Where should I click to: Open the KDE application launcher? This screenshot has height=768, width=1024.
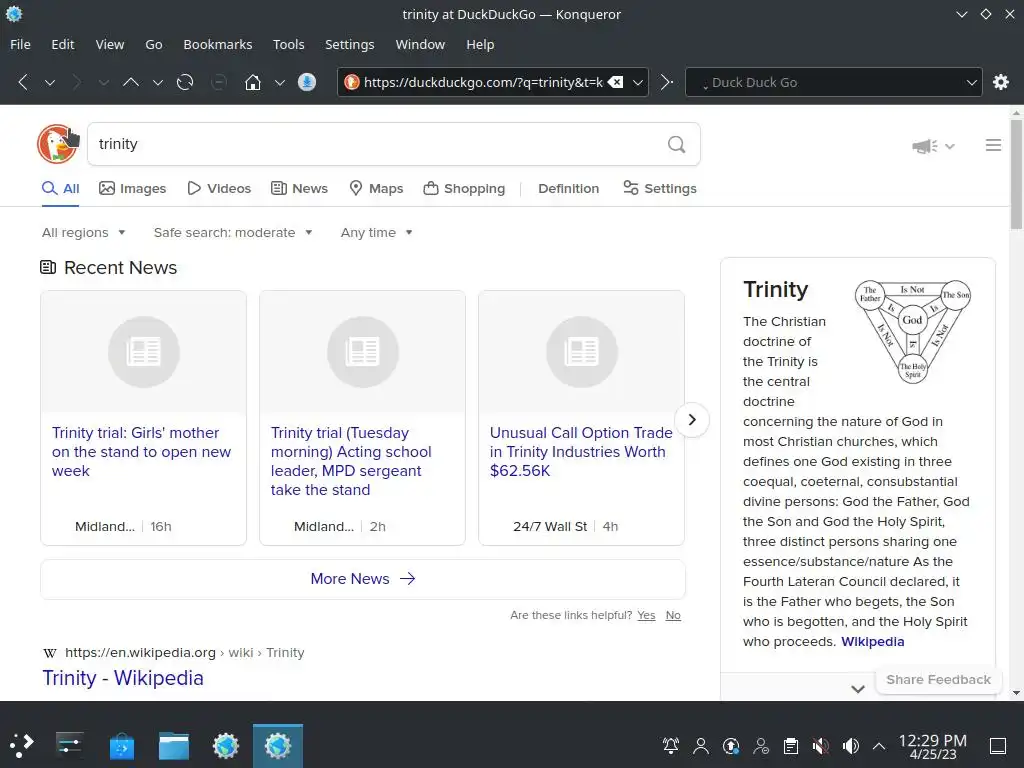(22, 744)
